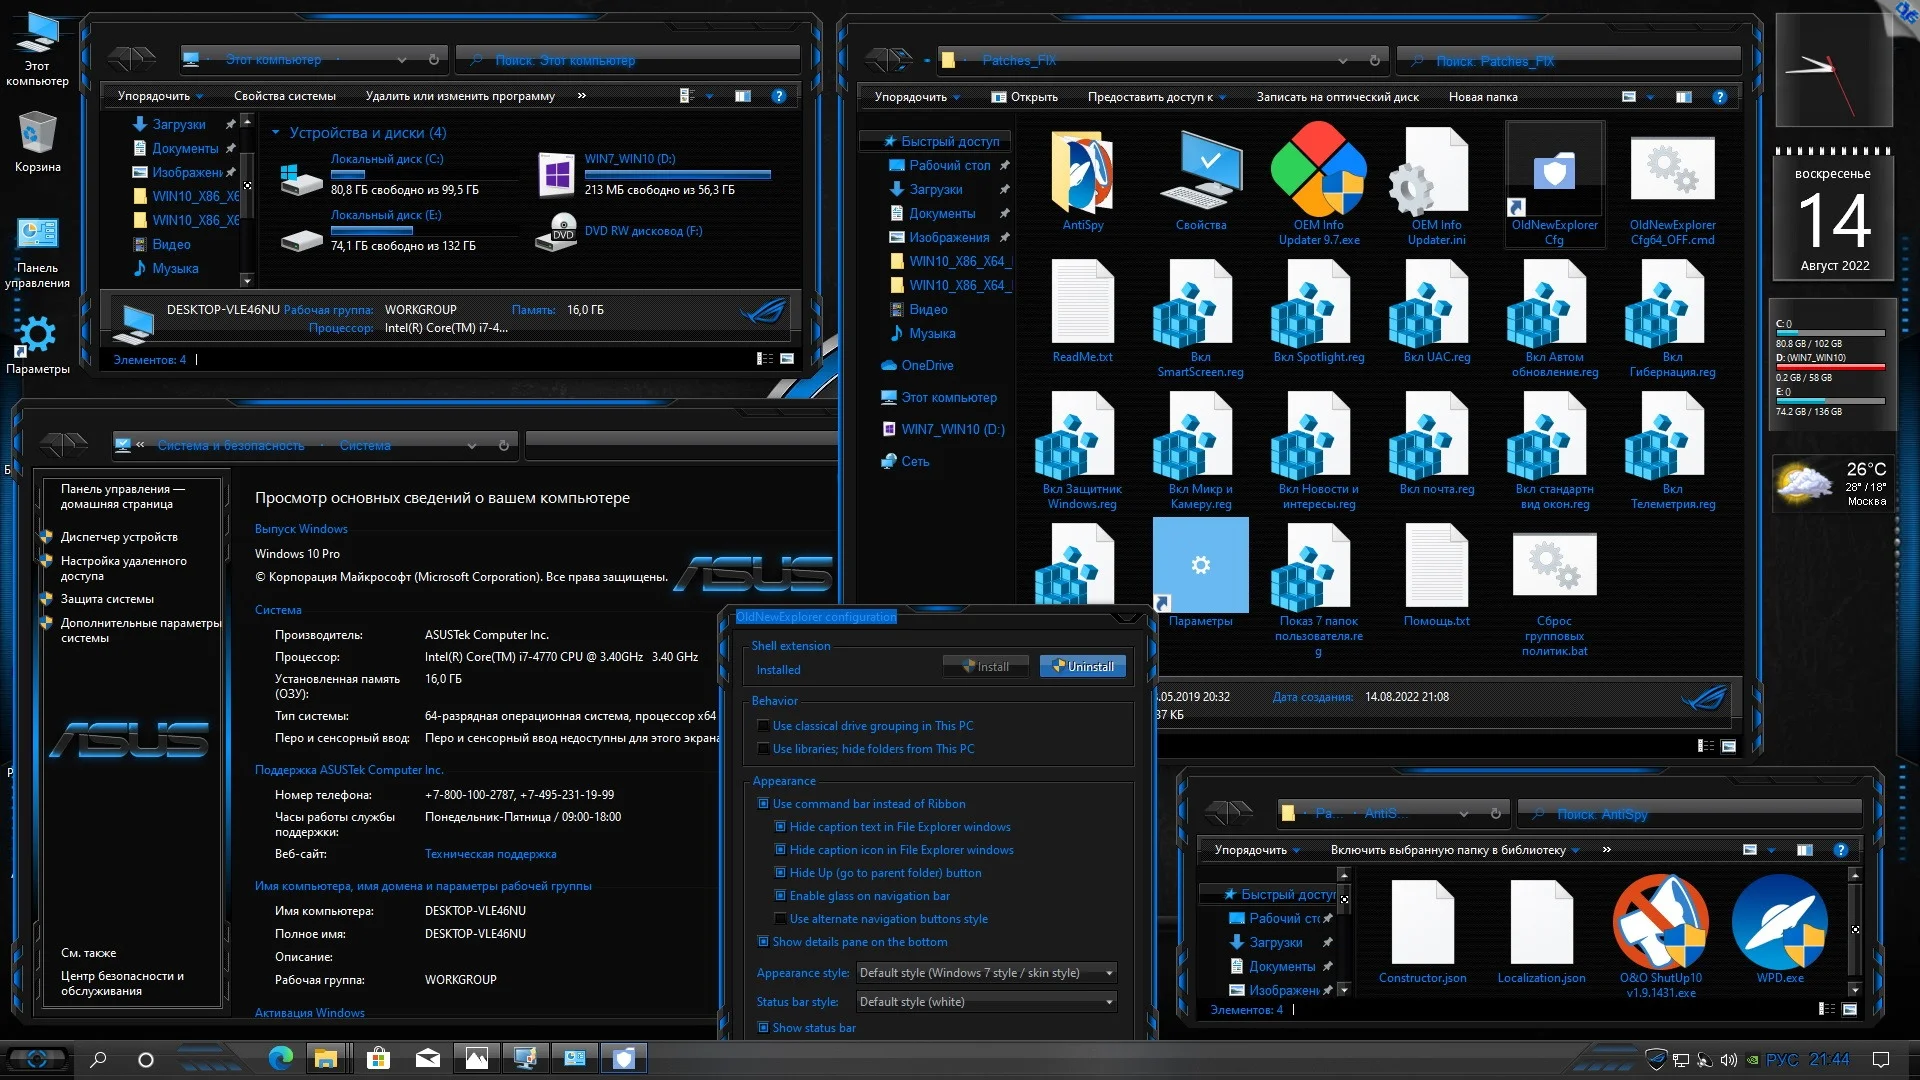Open the AntiSpy folder icon
Viewport: 1920px width, 1080px height.
[1082, 175]
